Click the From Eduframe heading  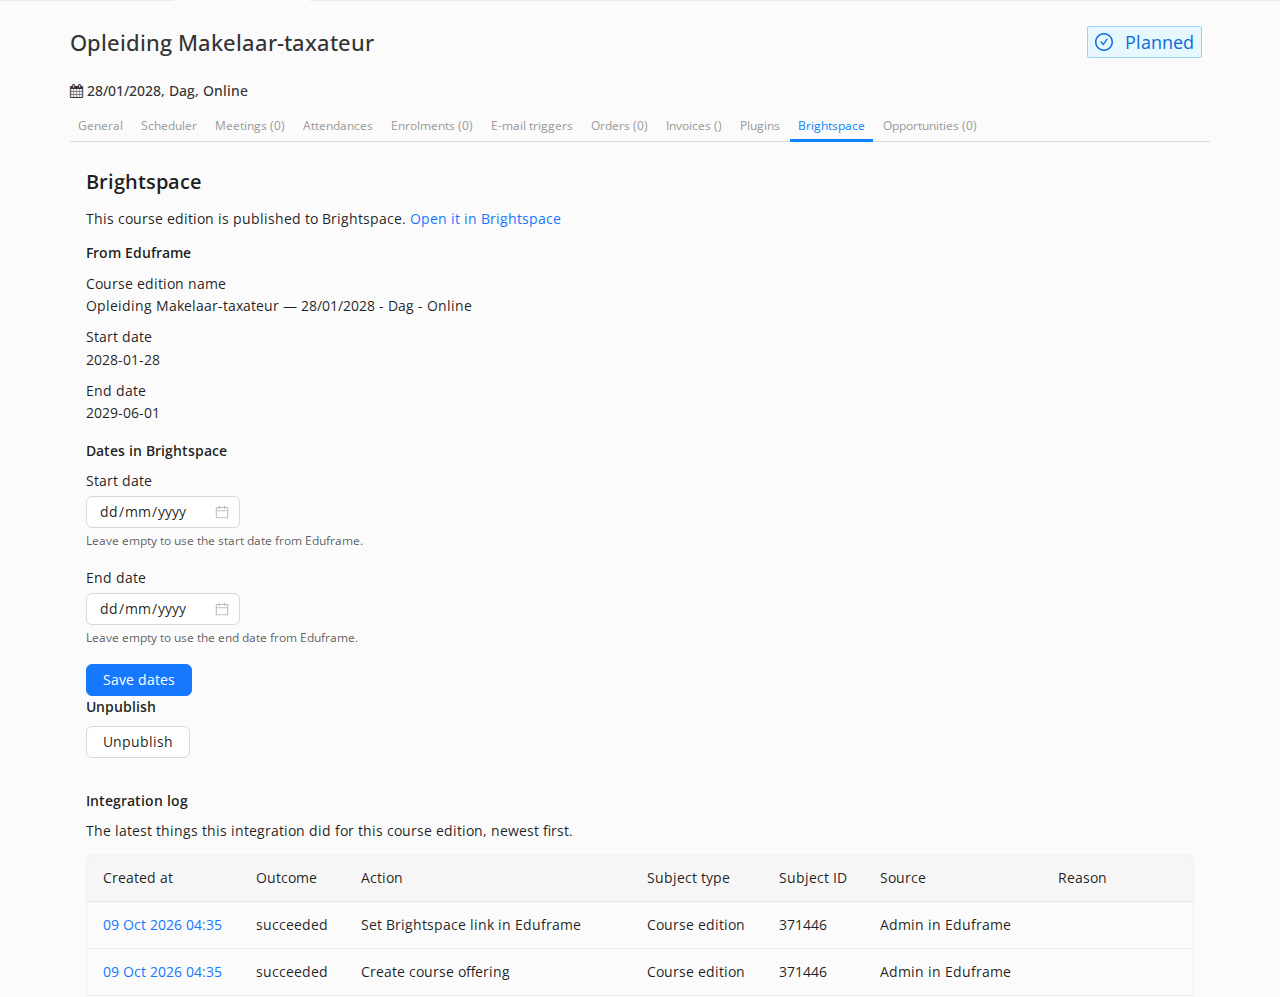(x=138, y=253)
